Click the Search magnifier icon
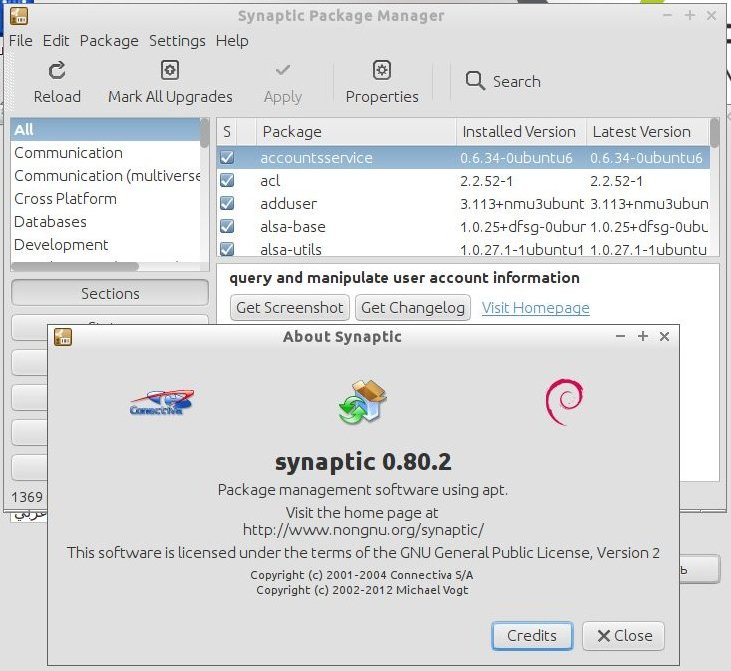731x671 pixels. click(x=475, y=81)
